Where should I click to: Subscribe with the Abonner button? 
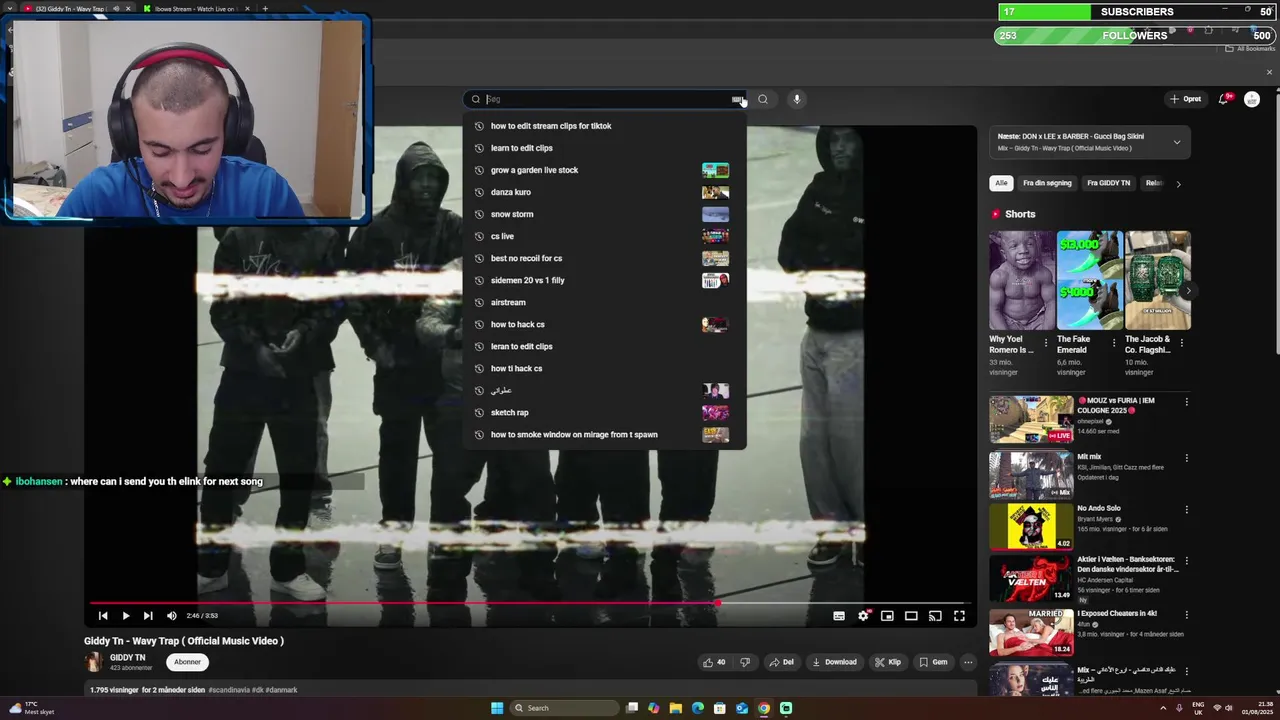pos(187,662)
